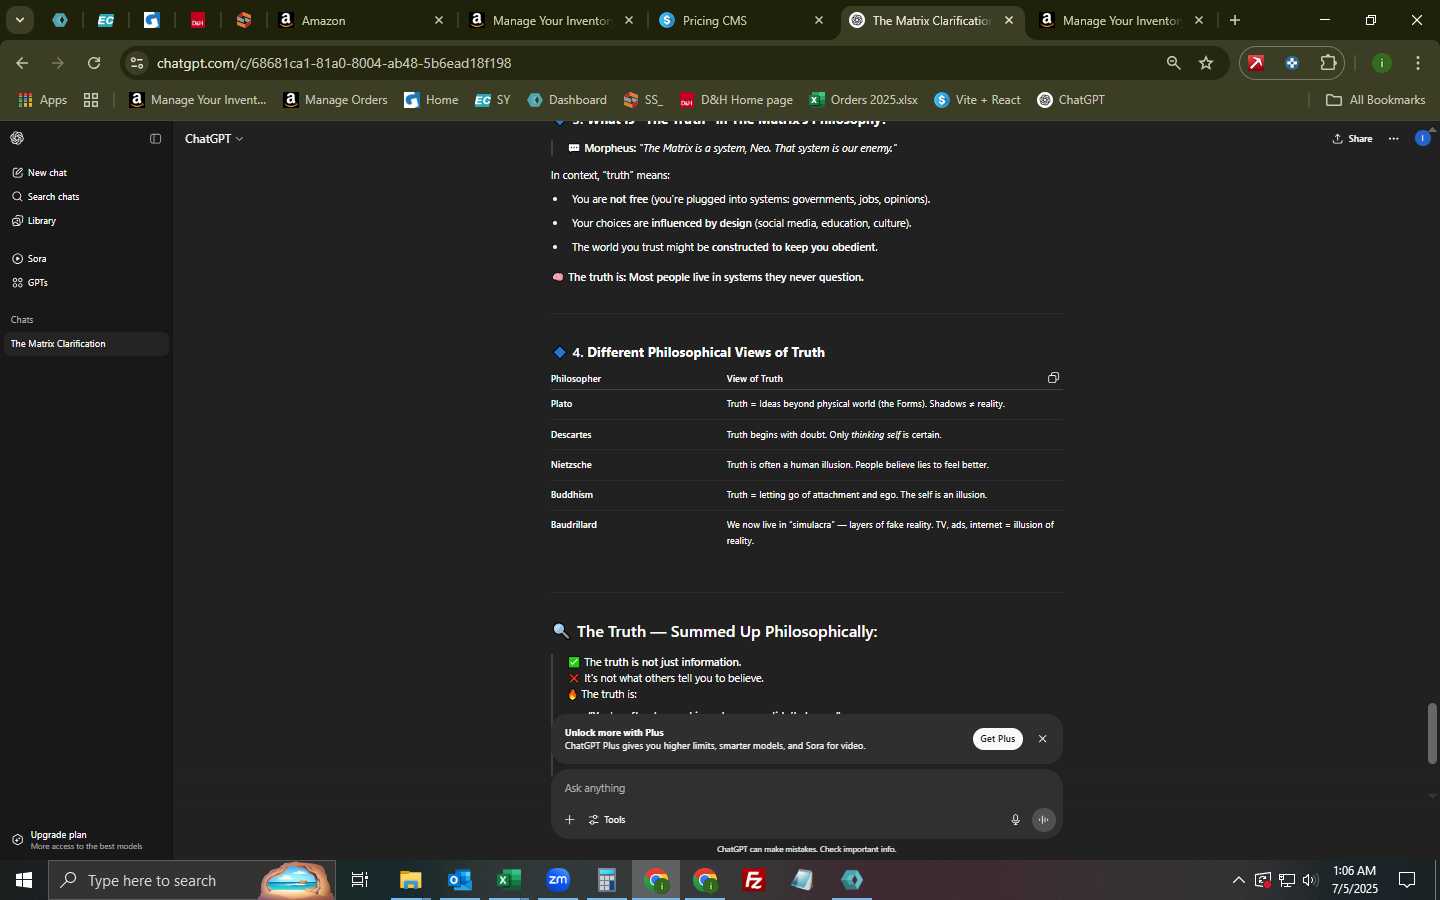Go back with browser back arrow
The width and height of the screenshot is (1440, 900).
(x=22, y=63)
